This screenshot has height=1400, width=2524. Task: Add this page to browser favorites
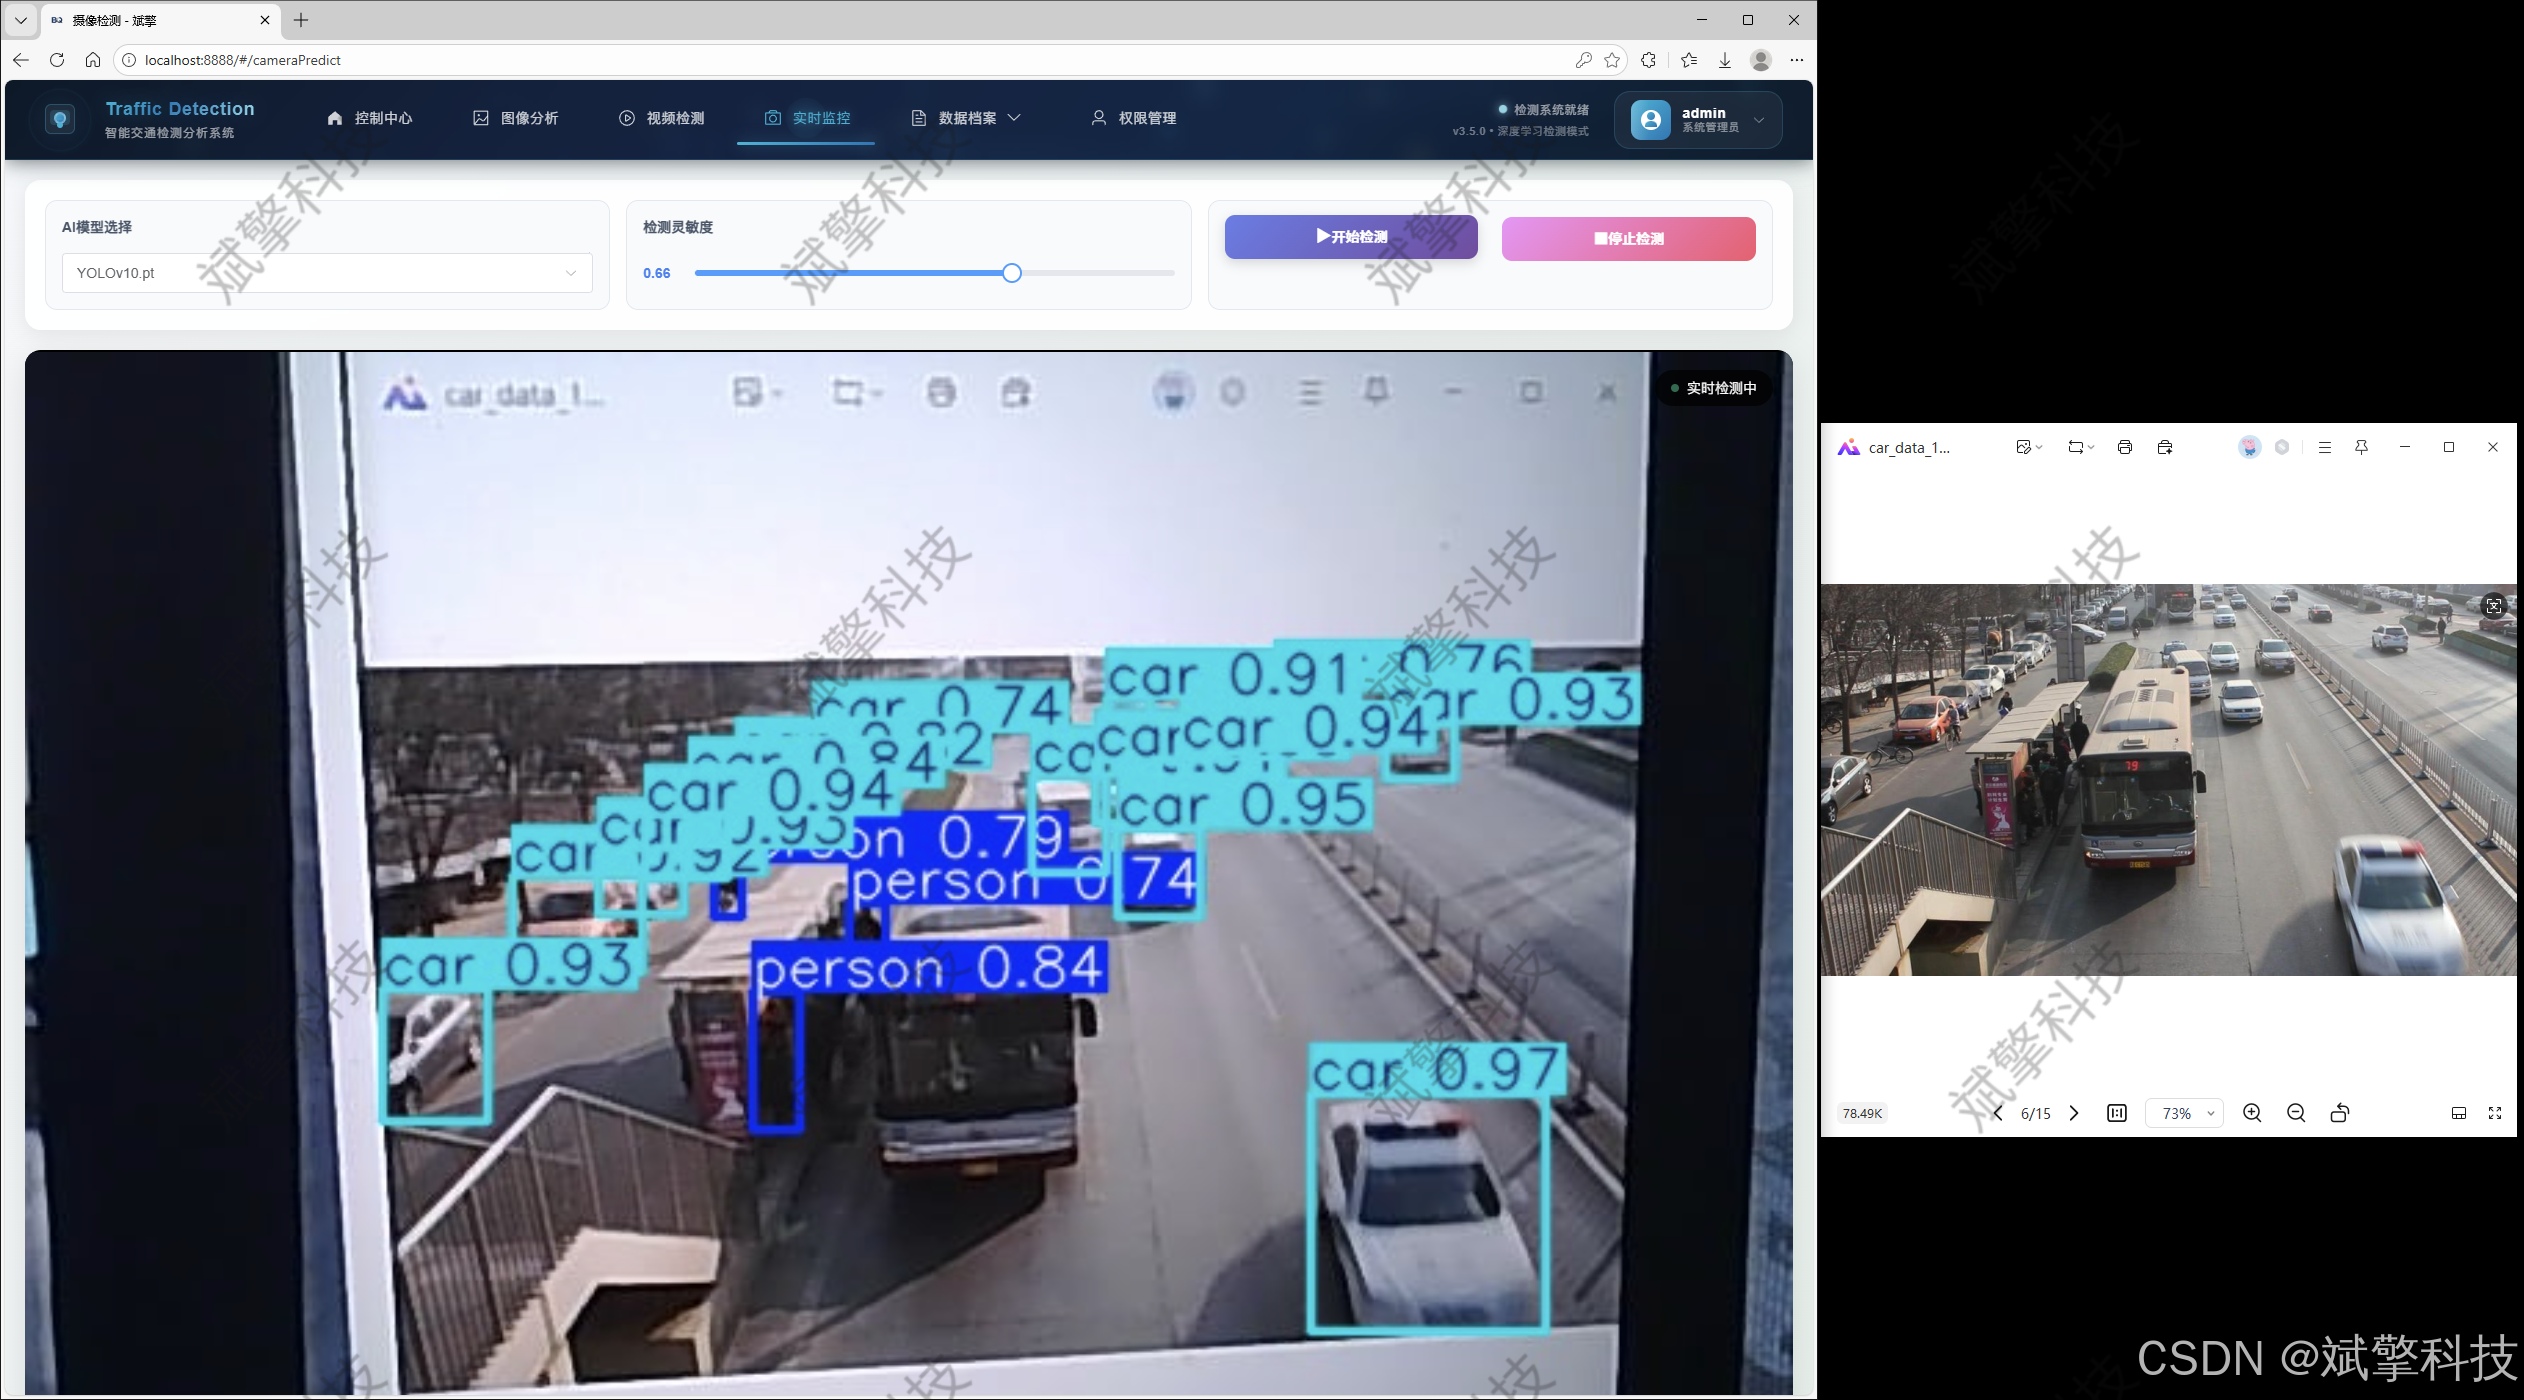(1612, 60)
